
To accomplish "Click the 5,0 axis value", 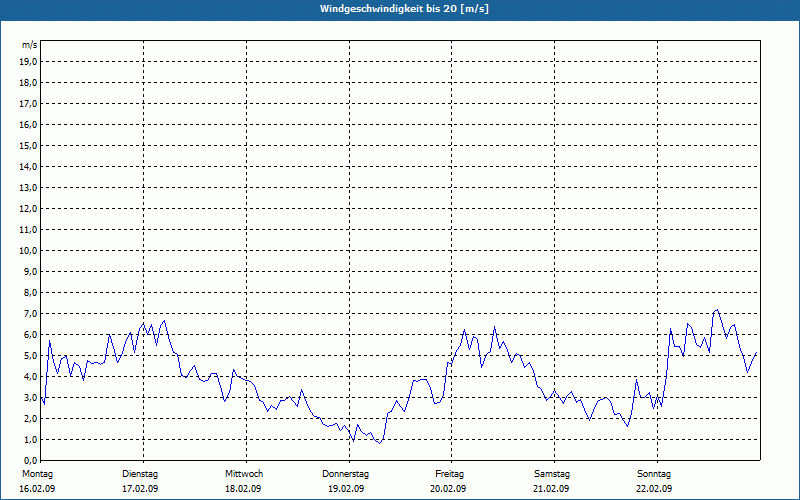I will 31,356.
